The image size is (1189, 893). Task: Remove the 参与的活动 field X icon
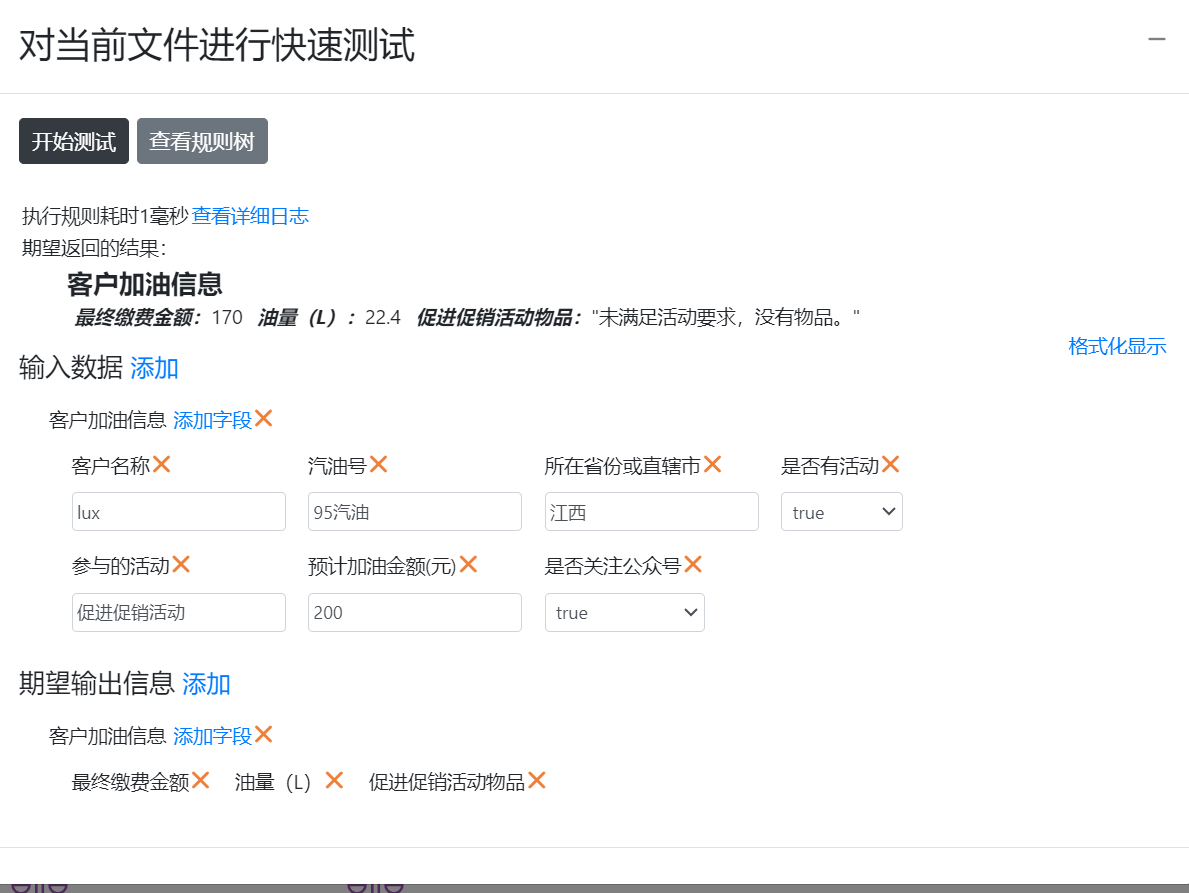[x=181, y=565]
